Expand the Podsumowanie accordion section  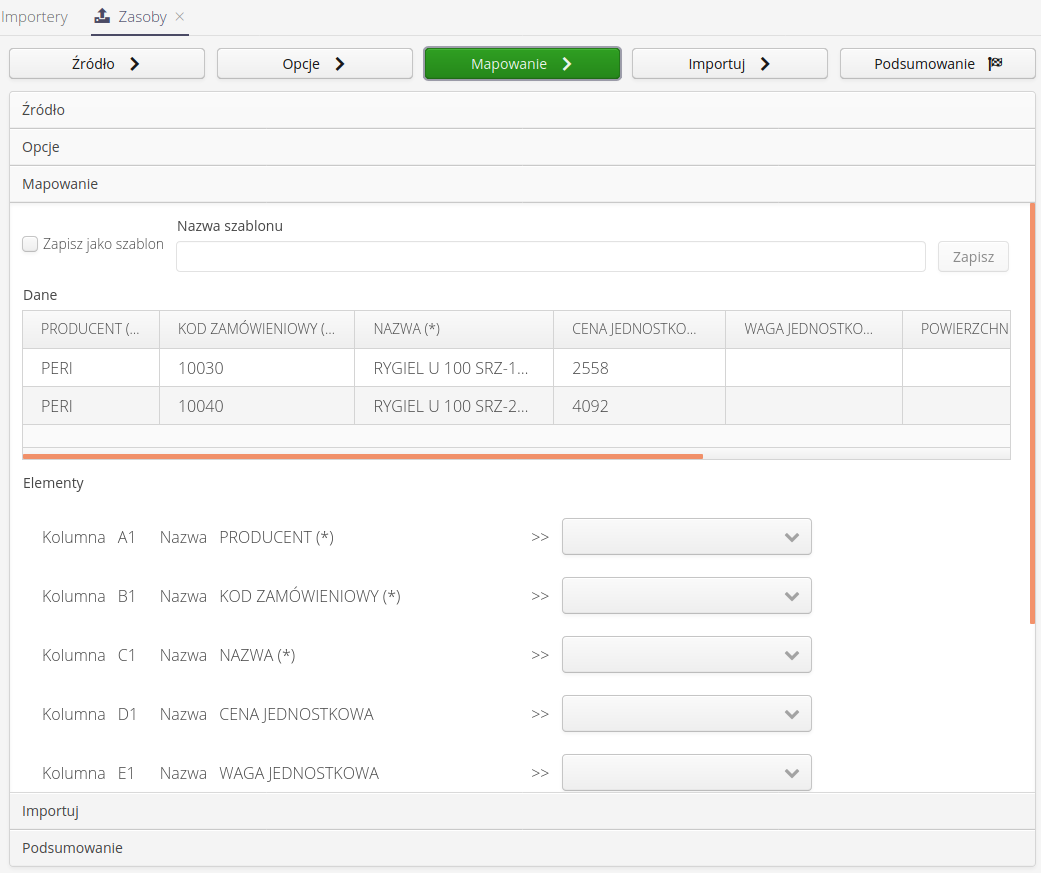click(522, 848)
